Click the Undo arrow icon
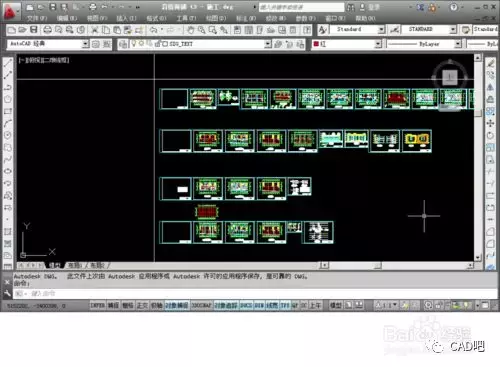The height and width of the screenshot is (367, 500). pos(153,30)
